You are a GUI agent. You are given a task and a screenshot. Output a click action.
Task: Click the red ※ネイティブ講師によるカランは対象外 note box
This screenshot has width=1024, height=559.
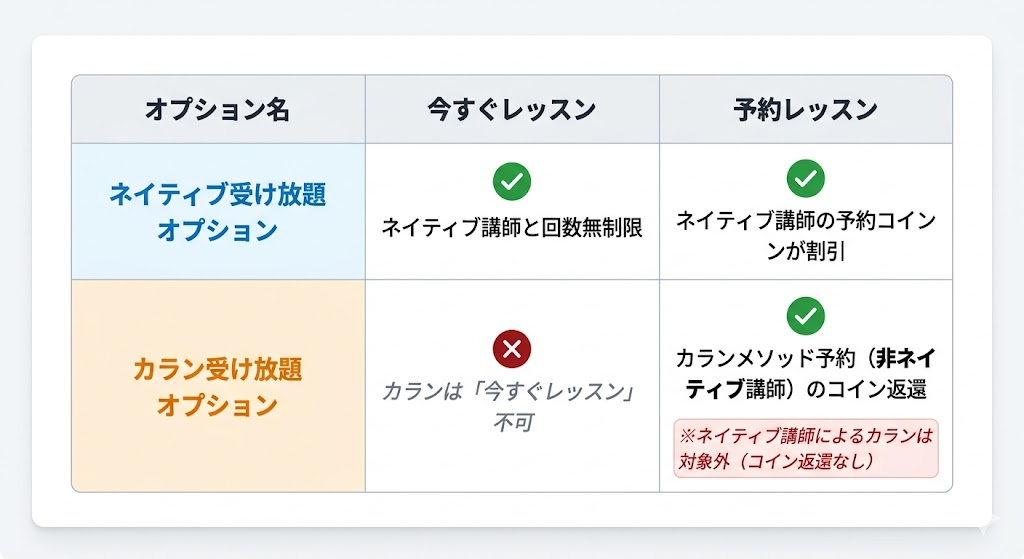click(805, 448)
